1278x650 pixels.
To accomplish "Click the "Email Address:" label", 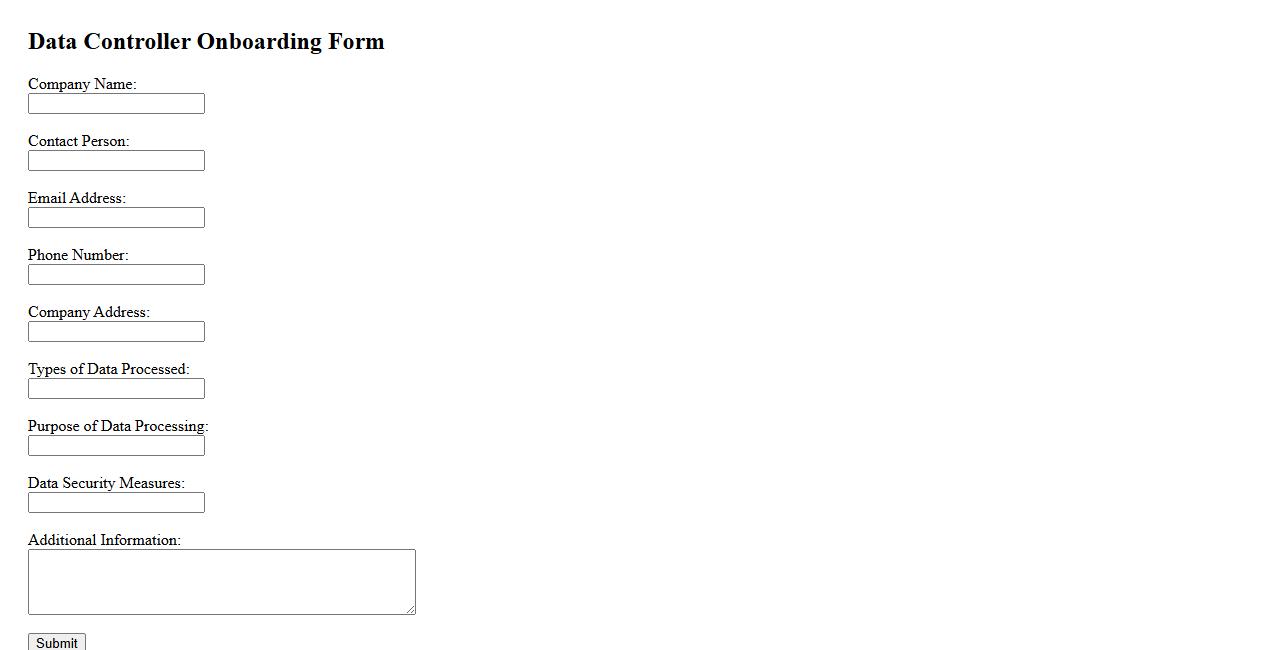I will (x=77, y=198).
